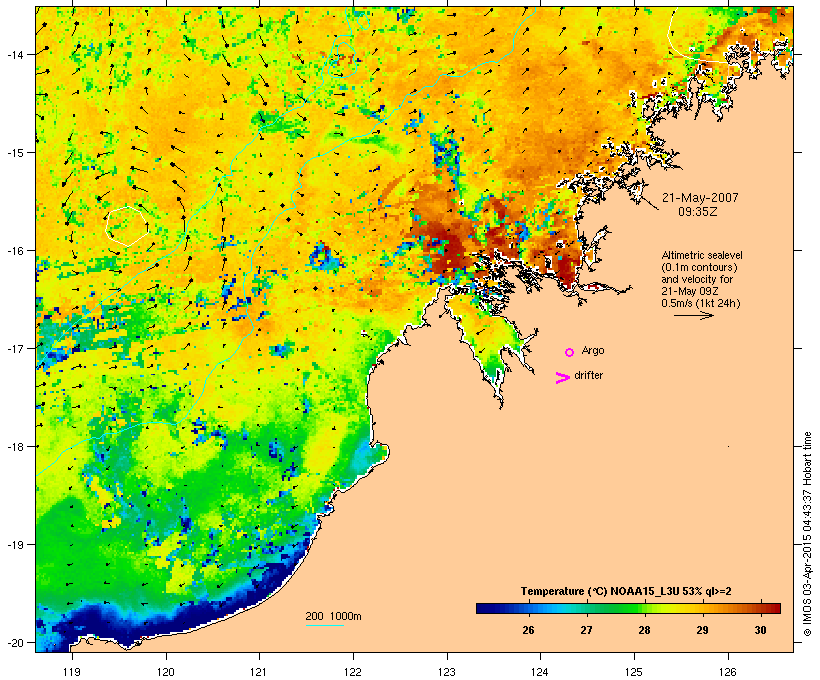Click the 'and velocity for' caption line
820x680 pixels.
(x=697, y=279)
